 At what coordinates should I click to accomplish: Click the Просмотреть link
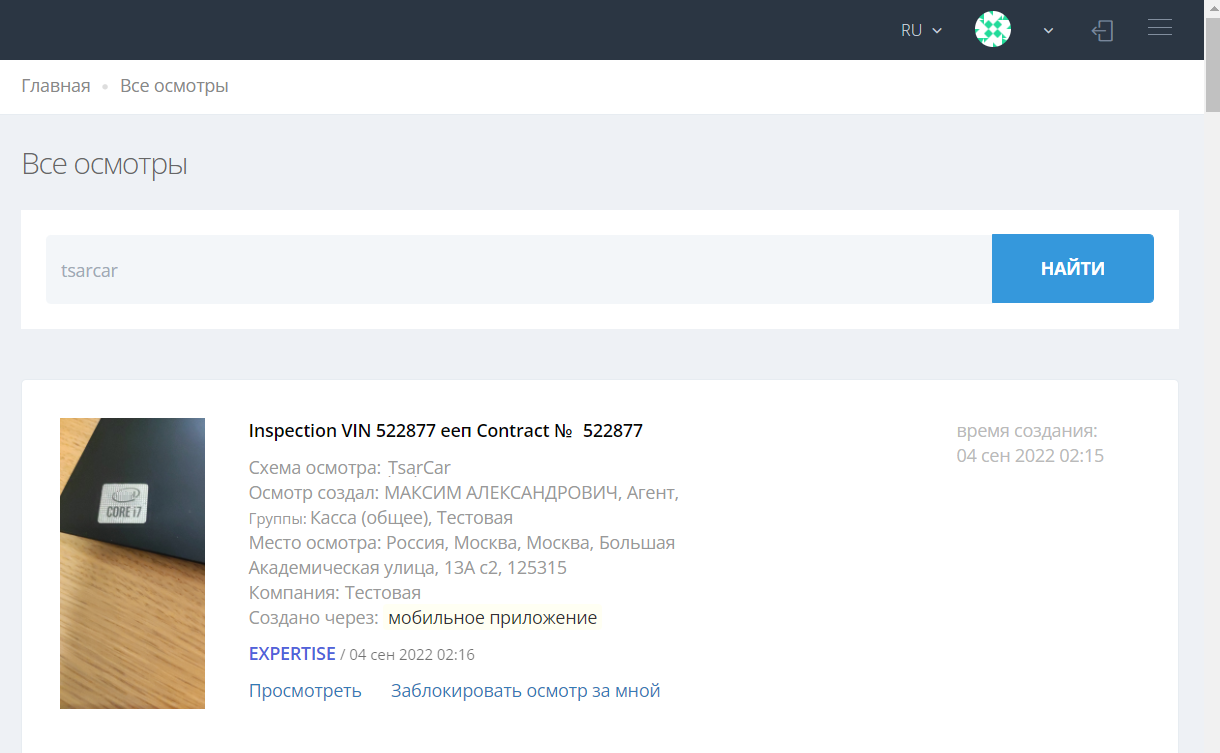[x=305, y=691]
